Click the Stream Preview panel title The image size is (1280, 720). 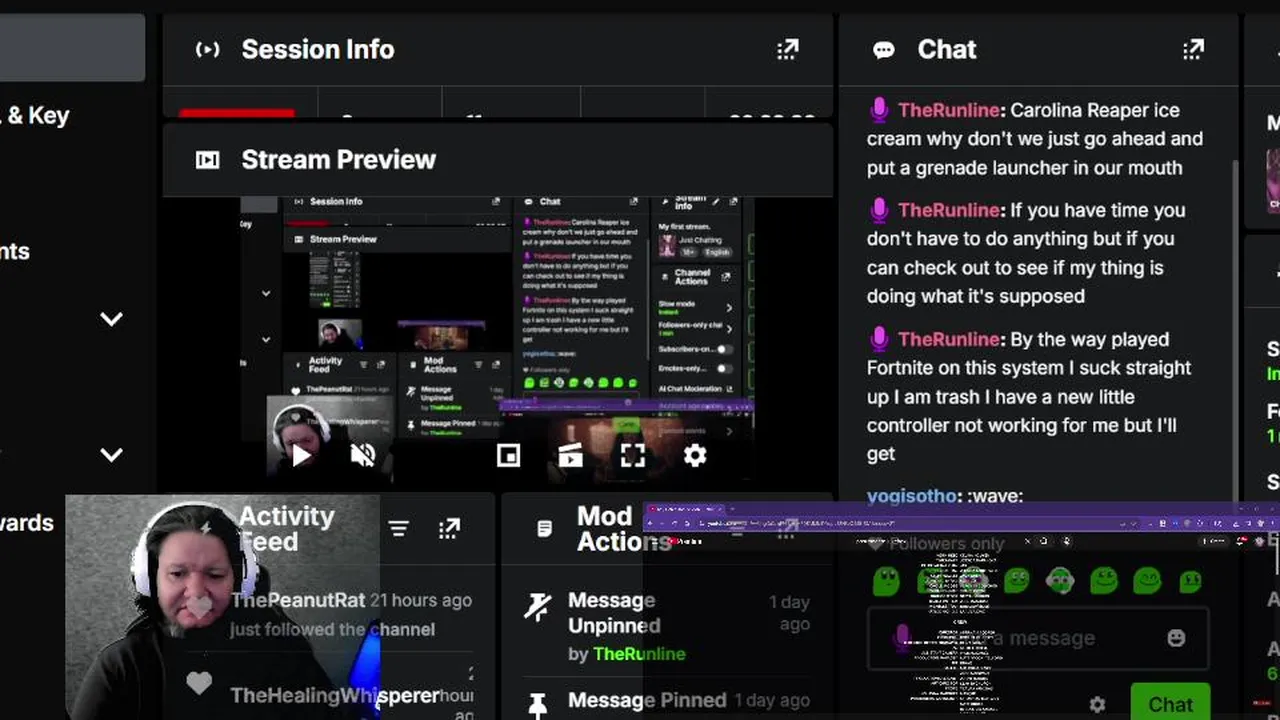coord(339,160)
